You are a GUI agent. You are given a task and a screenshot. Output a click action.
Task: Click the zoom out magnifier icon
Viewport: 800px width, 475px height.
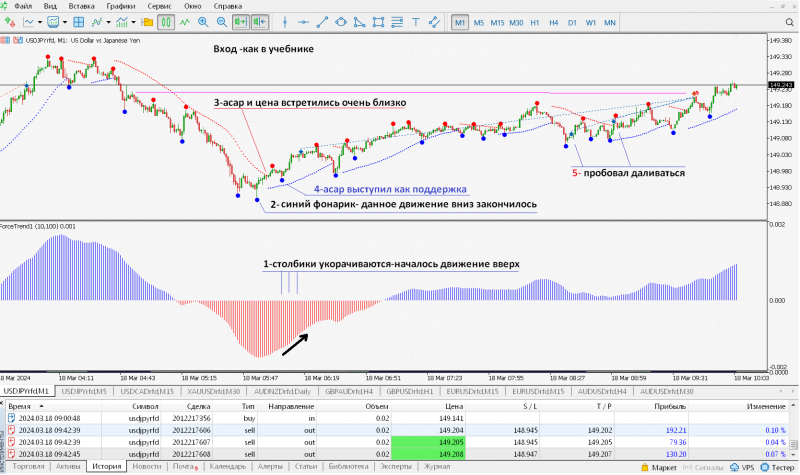(x=221, y=22)
